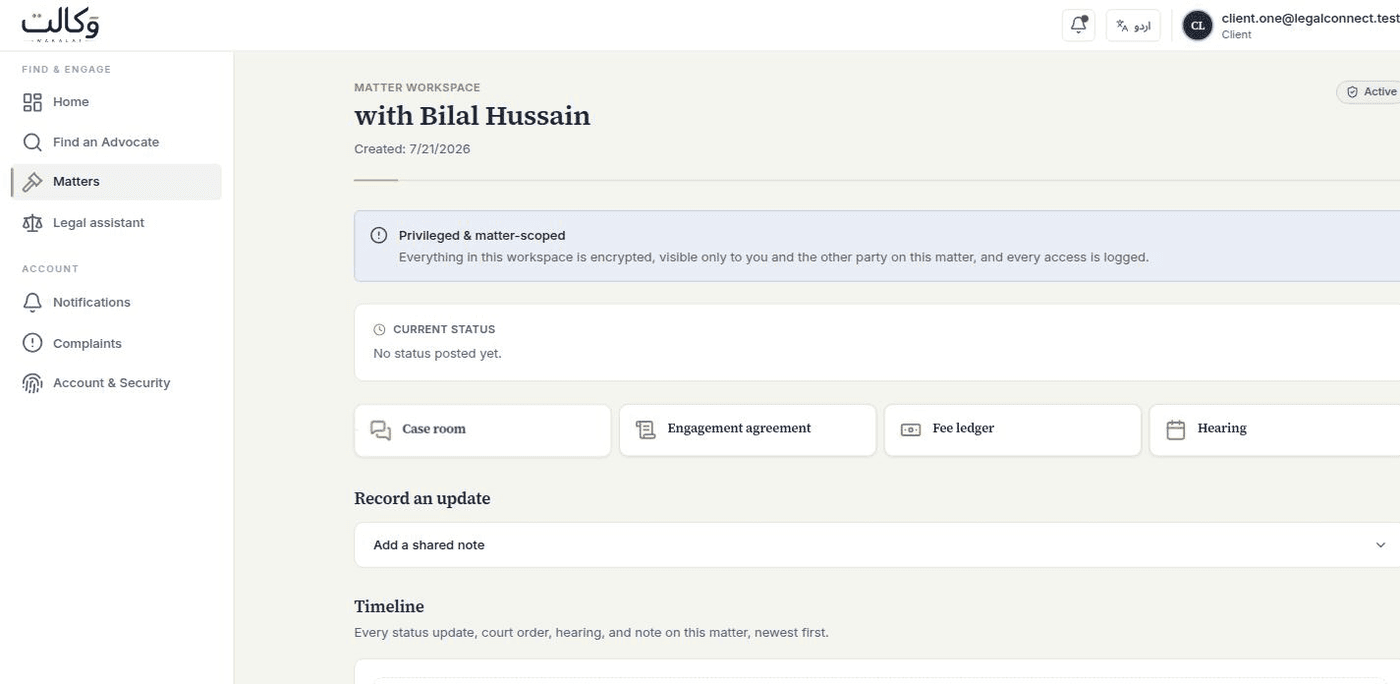Click the Wakalat logo

60,25
